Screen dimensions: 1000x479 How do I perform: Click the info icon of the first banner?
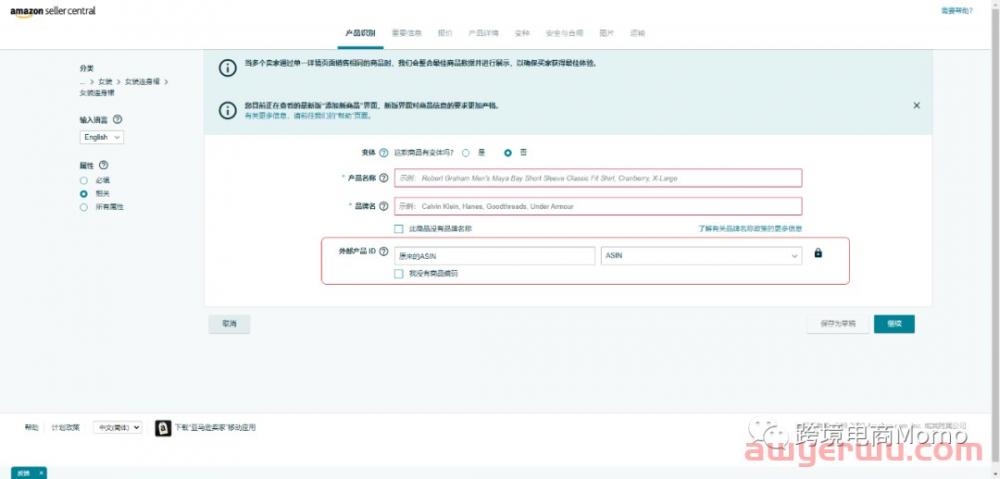coord(228,68)
